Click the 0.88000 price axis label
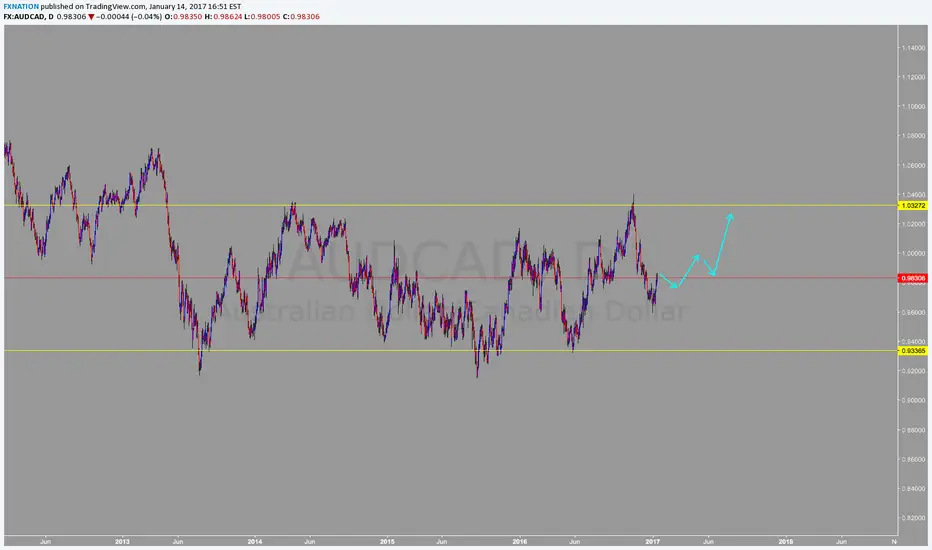Viewport: 932px width, 550px height. 915,430
